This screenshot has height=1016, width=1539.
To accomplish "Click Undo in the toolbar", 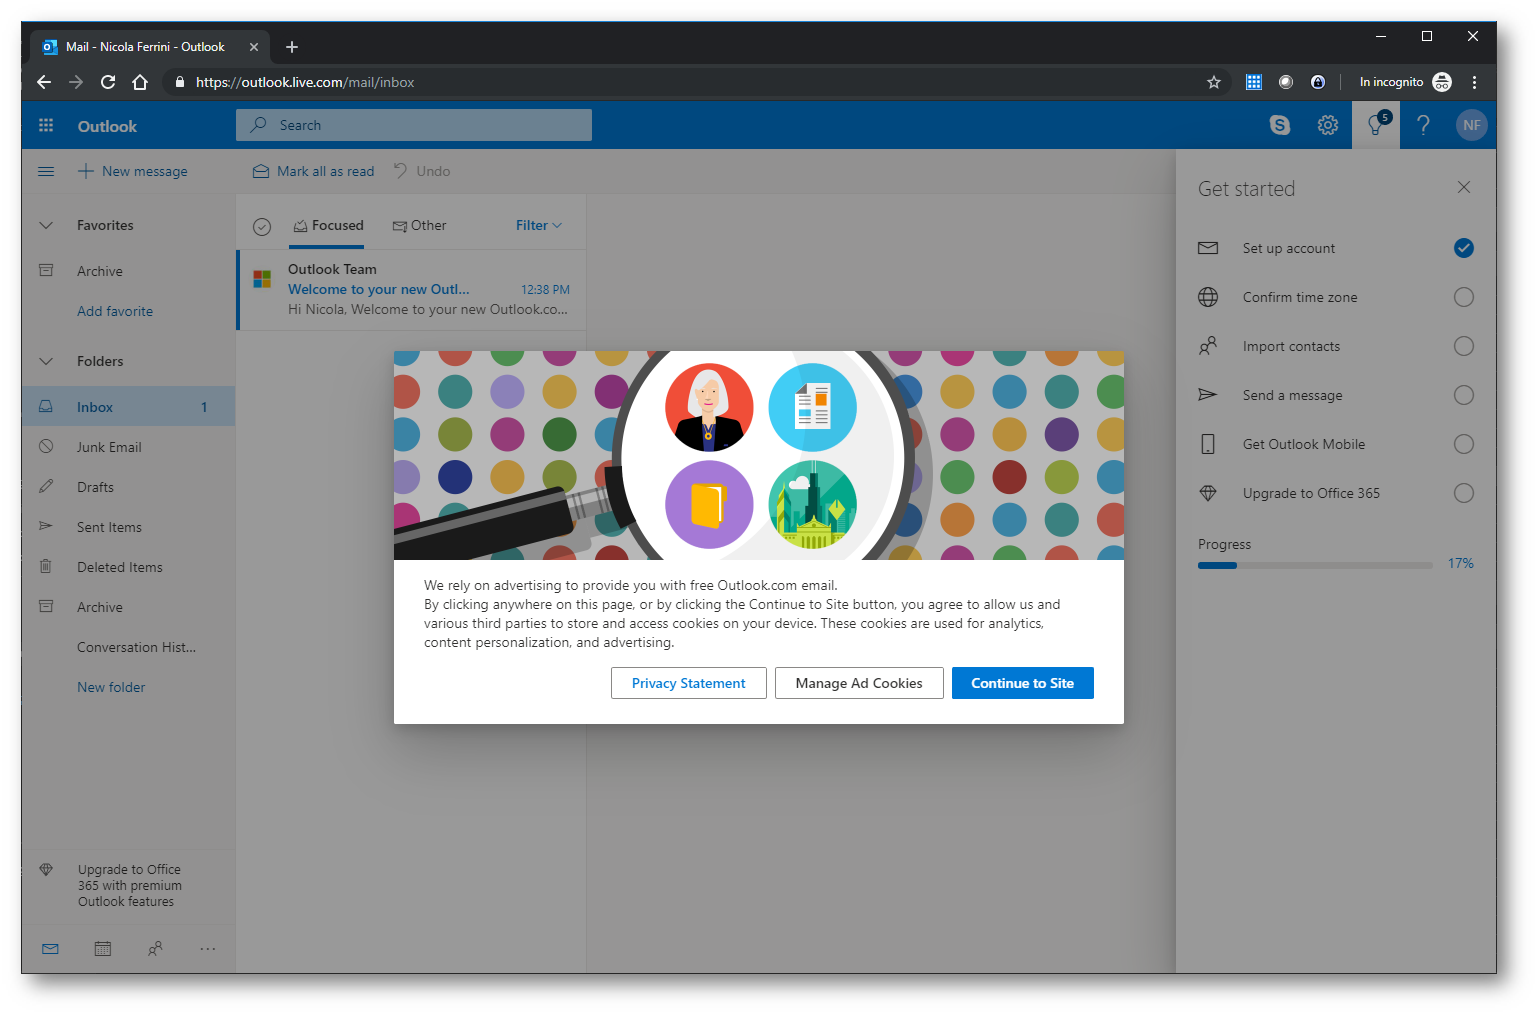I will 422,171.
